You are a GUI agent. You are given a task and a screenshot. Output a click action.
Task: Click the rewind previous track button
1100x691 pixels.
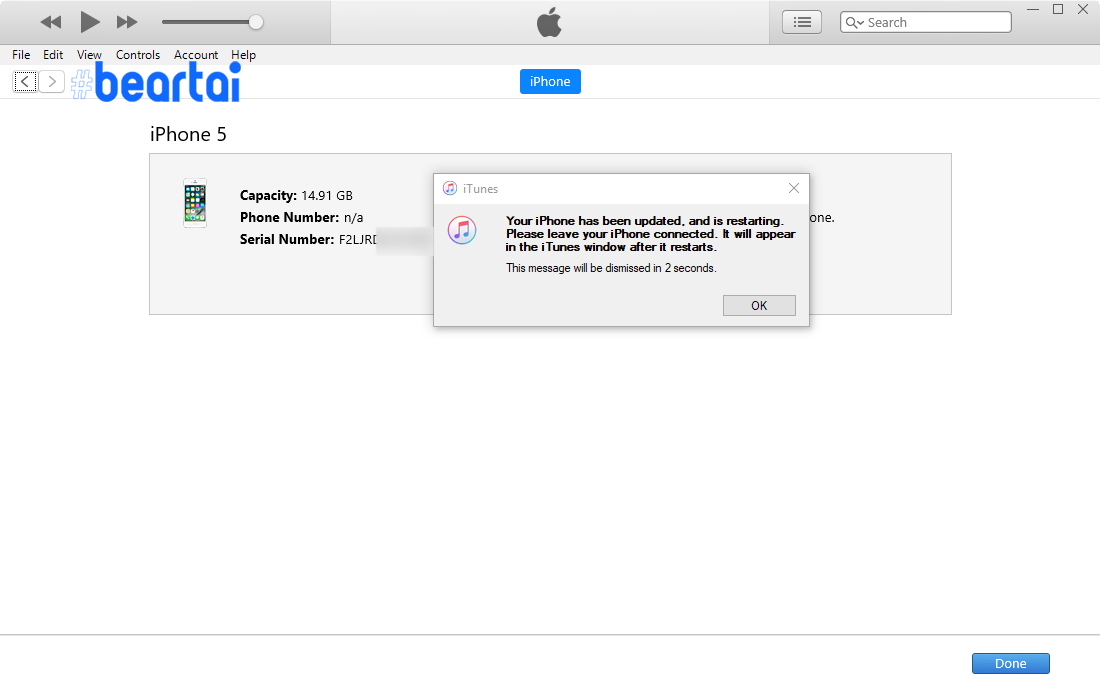[51, 22]
